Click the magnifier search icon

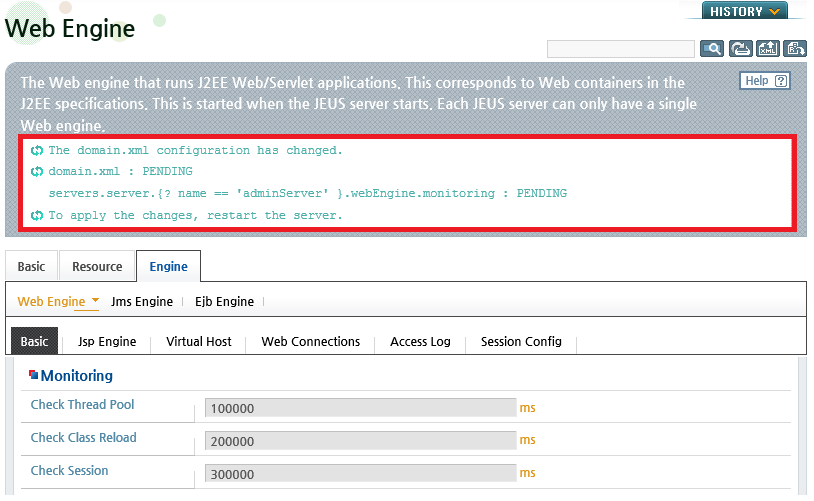coord(712,49)
